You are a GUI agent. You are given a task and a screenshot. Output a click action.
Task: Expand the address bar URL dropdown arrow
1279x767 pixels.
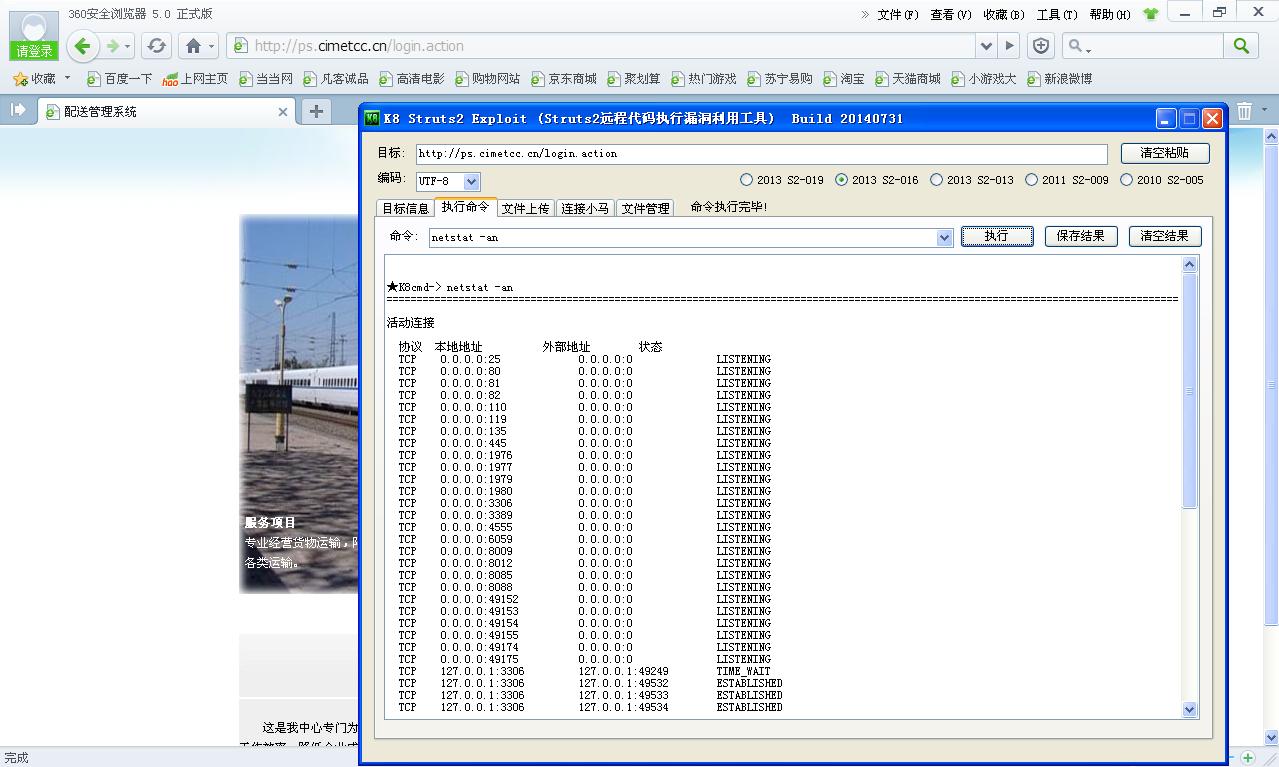987,46
